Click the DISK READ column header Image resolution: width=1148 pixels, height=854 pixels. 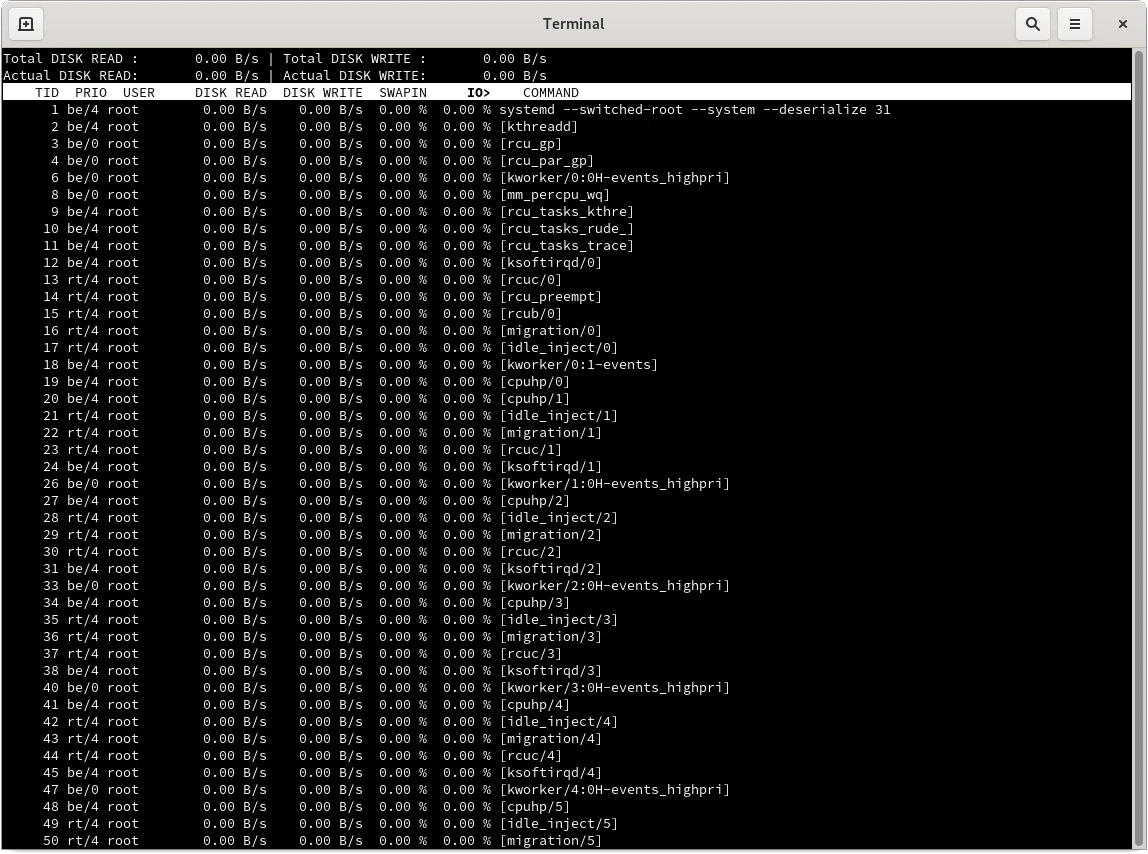click(x=231, y=93)
